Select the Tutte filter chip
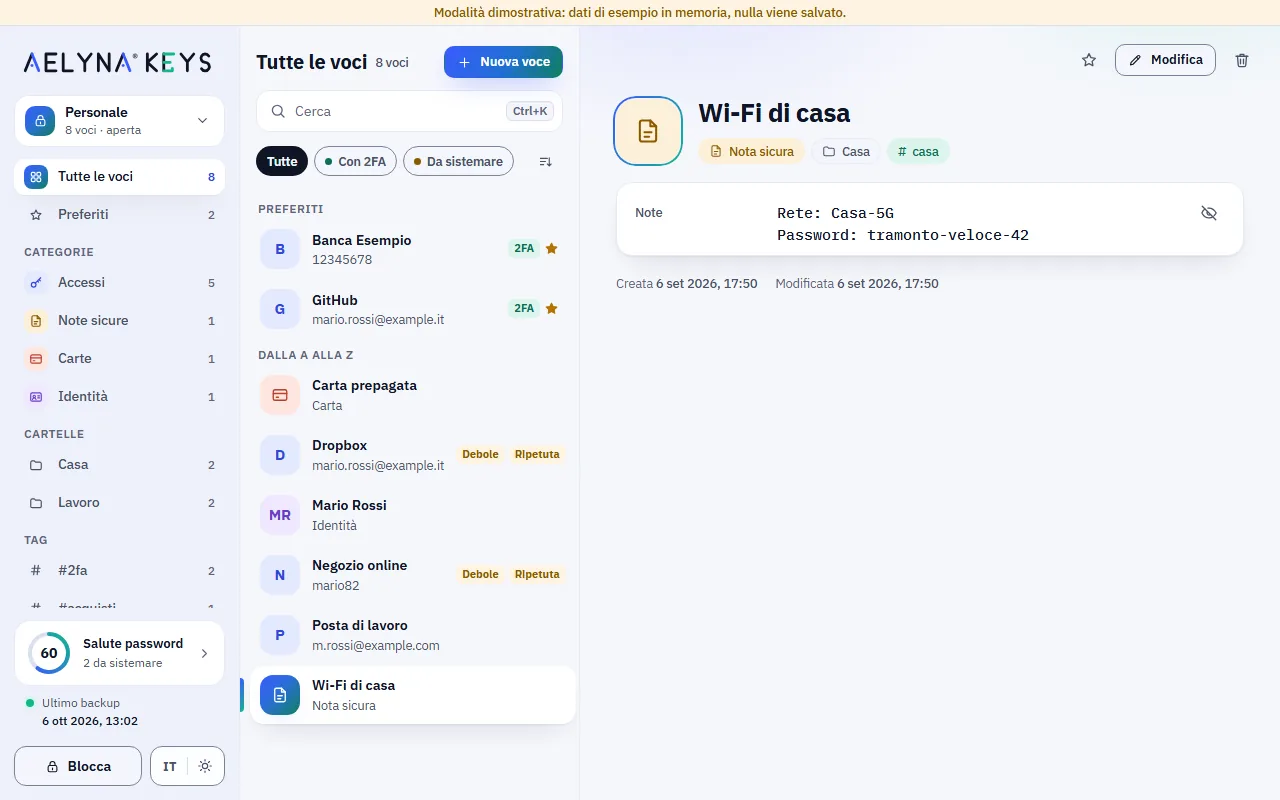 point(282,161)
